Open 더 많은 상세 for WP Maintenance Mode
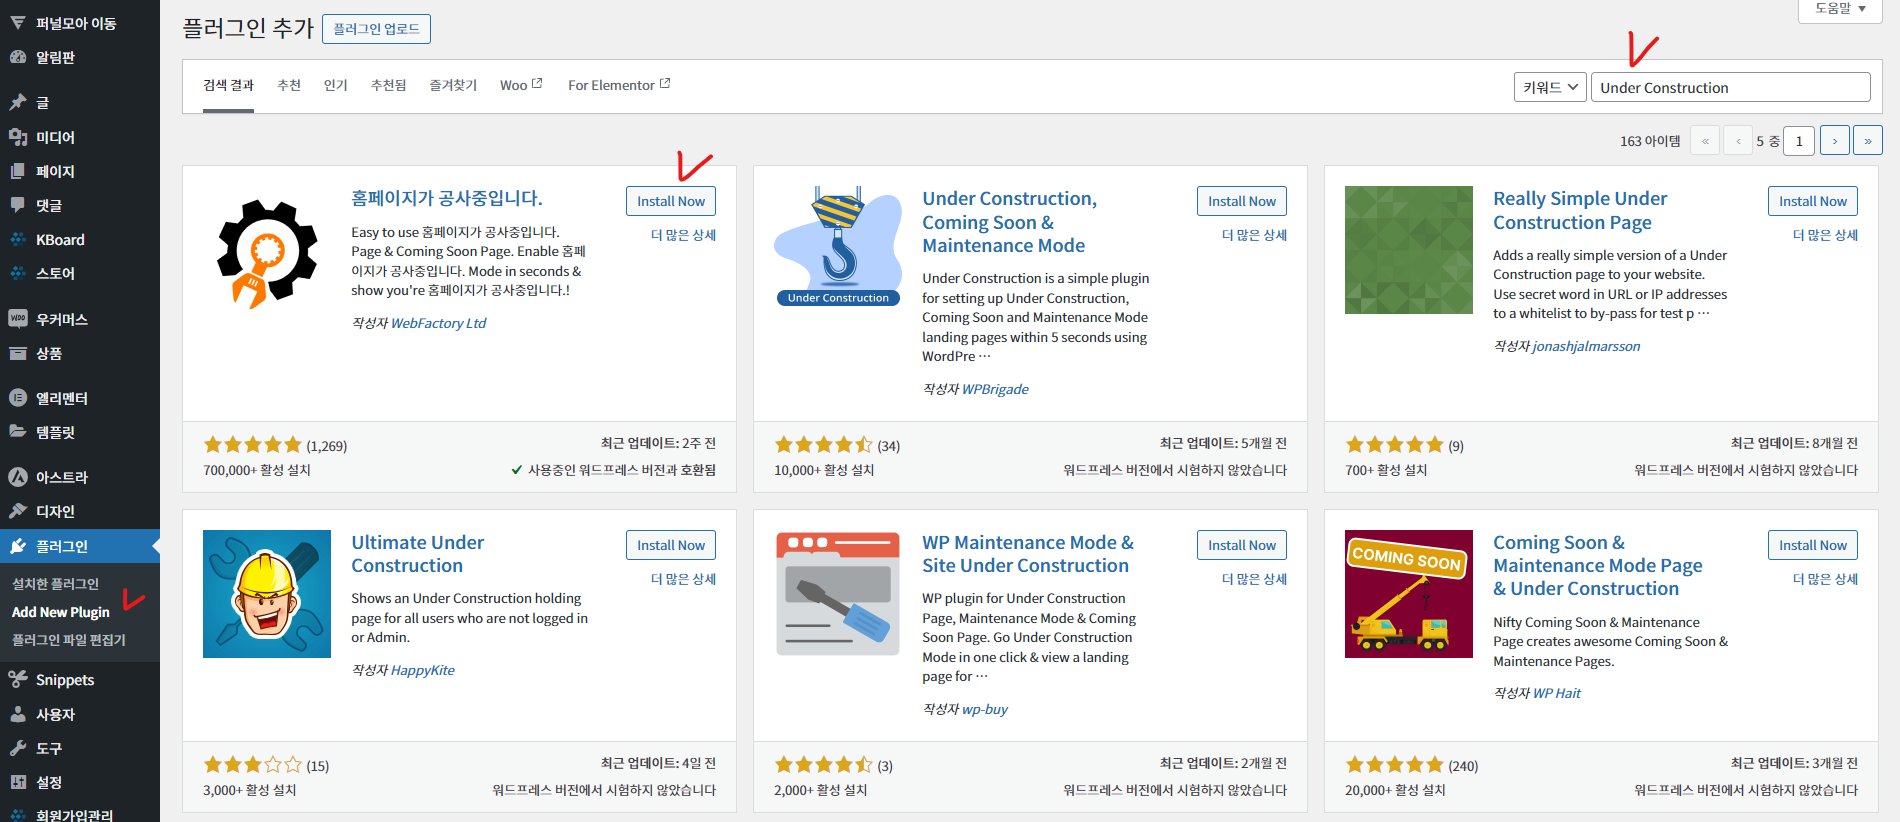This screenshot has width=1900, height=822. point(1254,579)
